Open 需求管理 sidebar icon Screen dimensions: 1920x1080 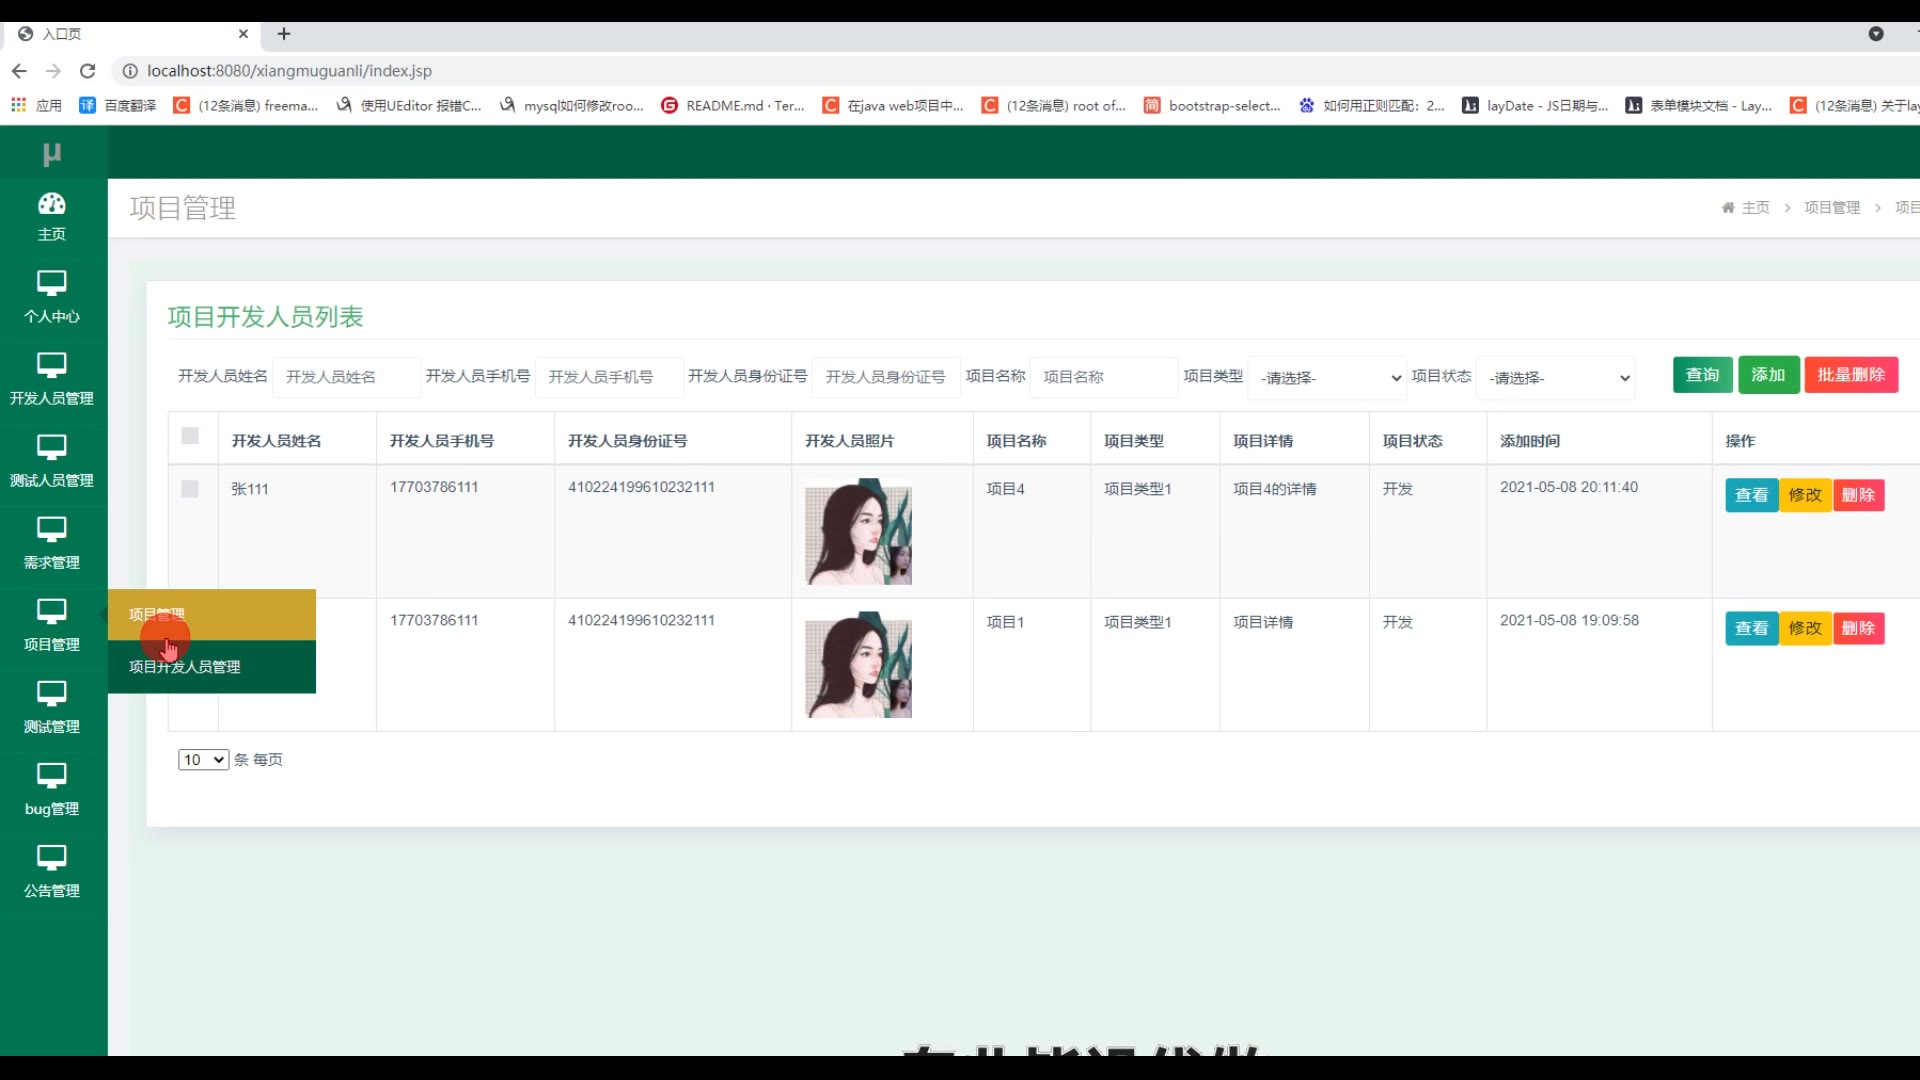(52, 544)
